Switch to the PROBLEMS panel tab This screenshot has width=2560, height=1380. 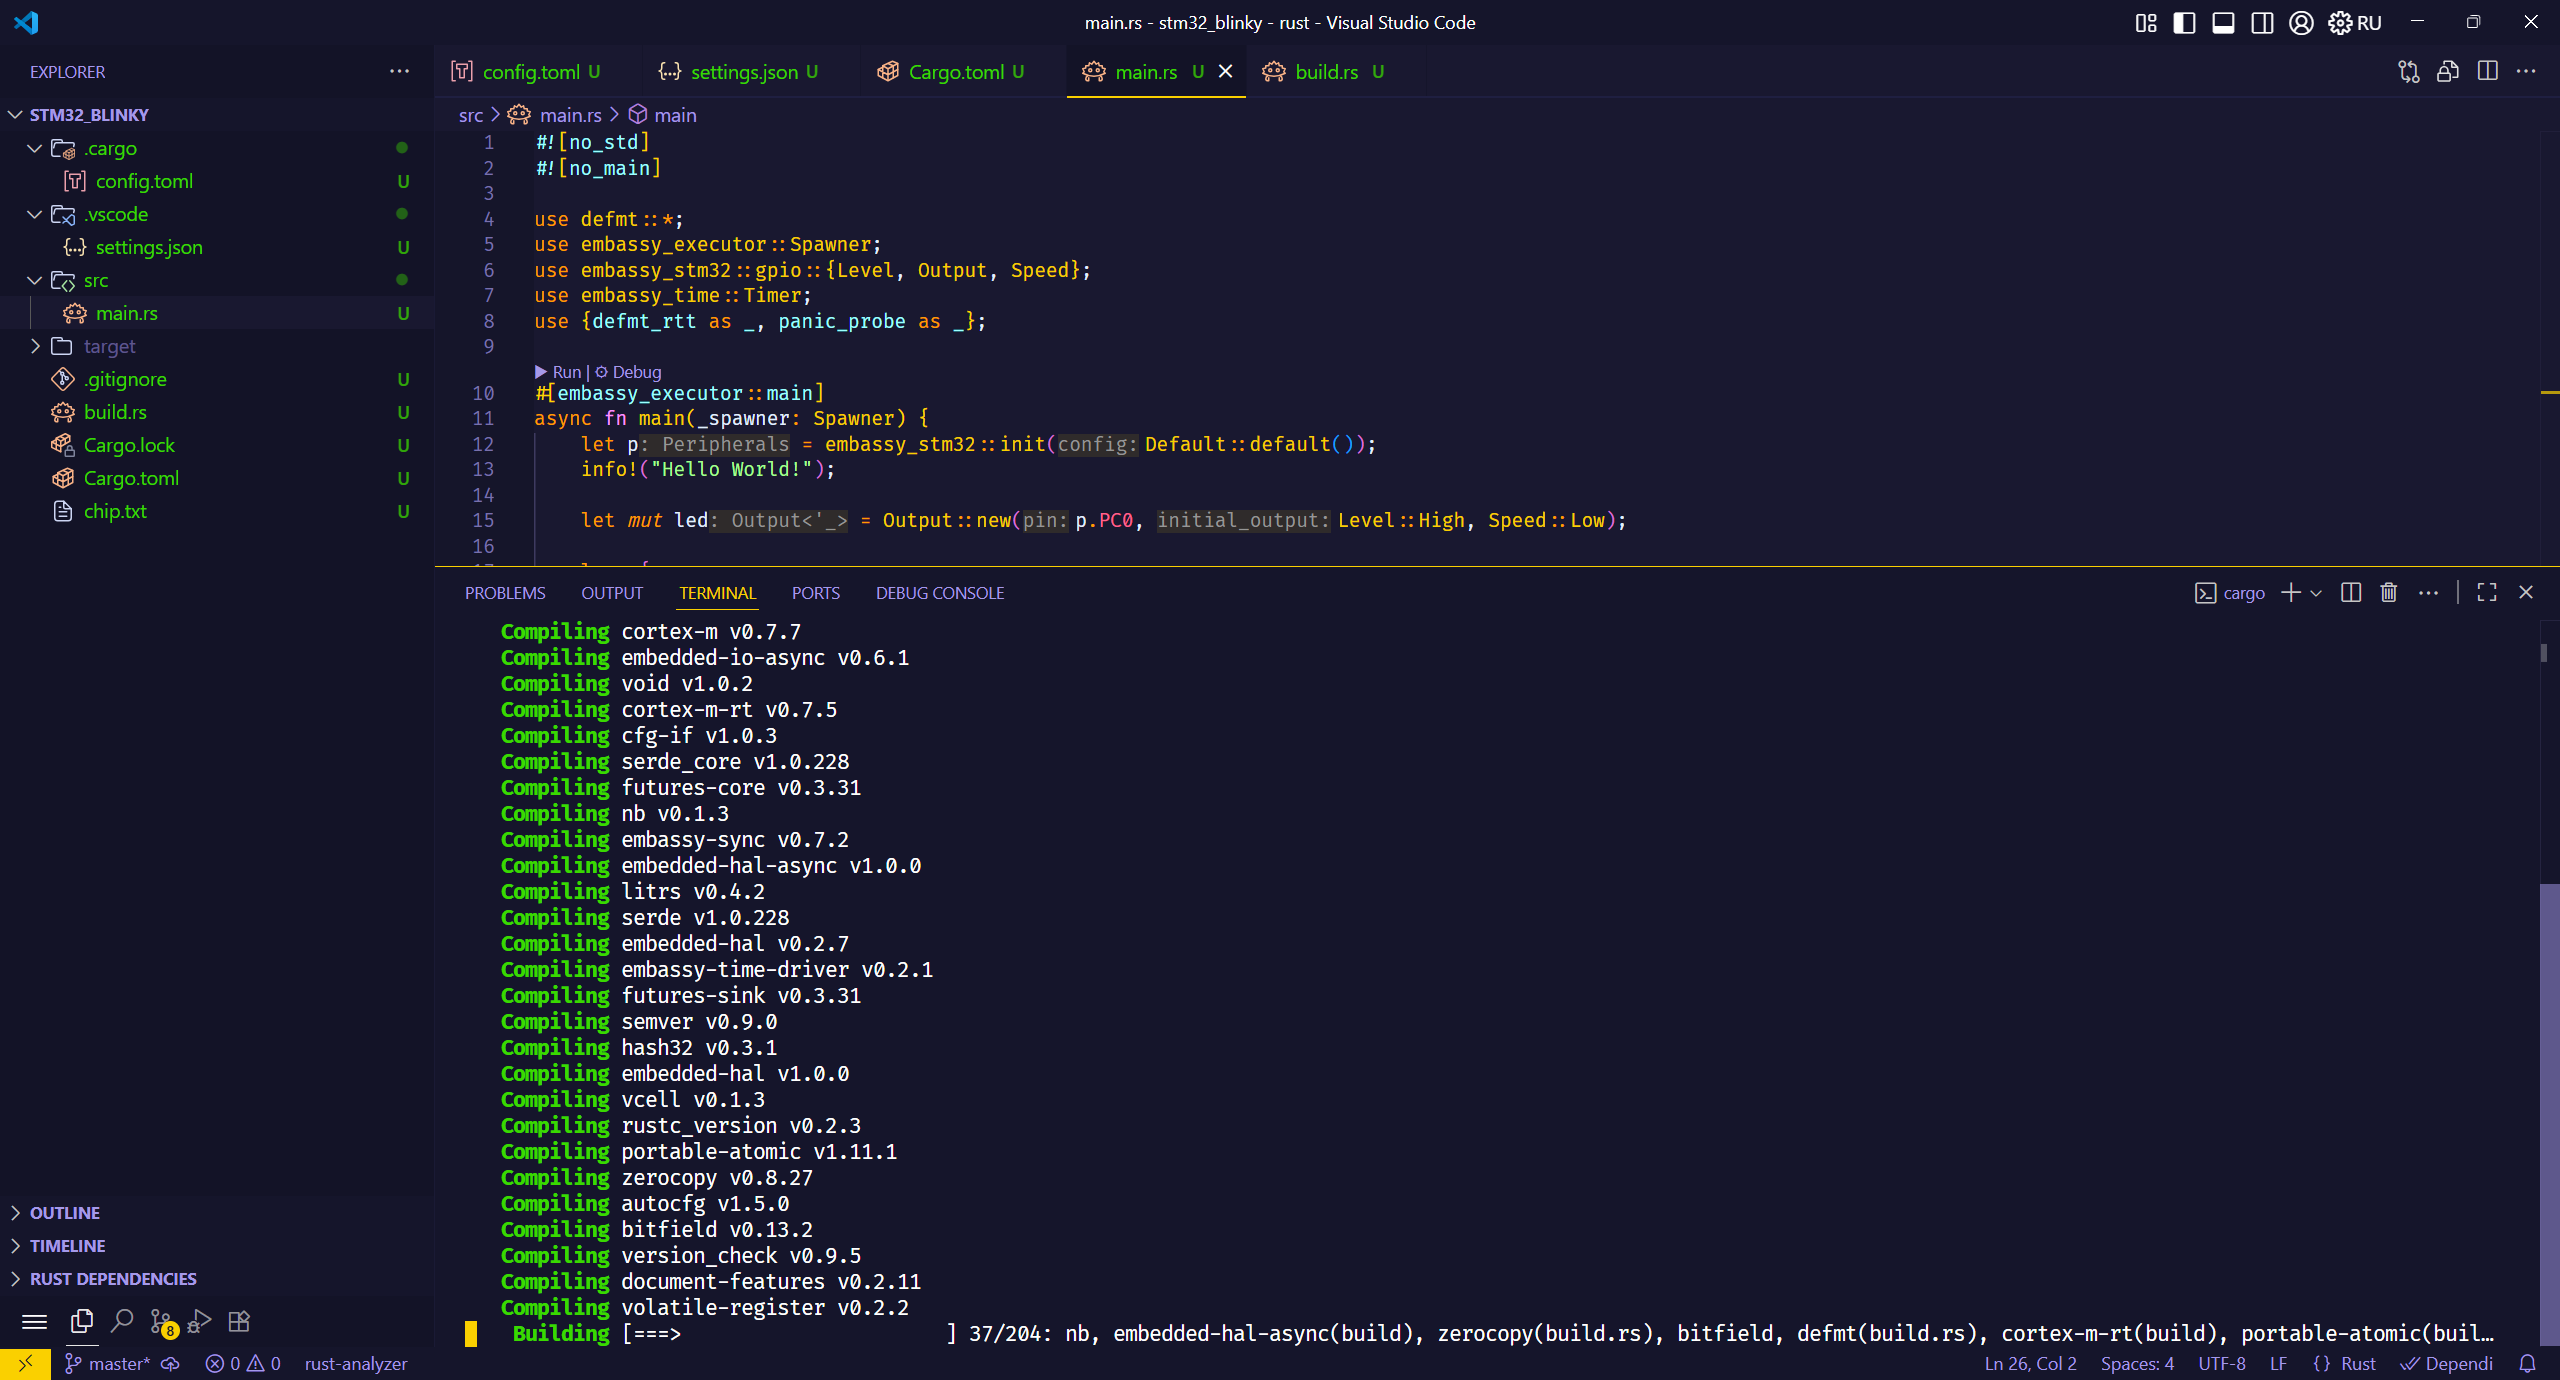pyautogui.click(x=505, y=593)
